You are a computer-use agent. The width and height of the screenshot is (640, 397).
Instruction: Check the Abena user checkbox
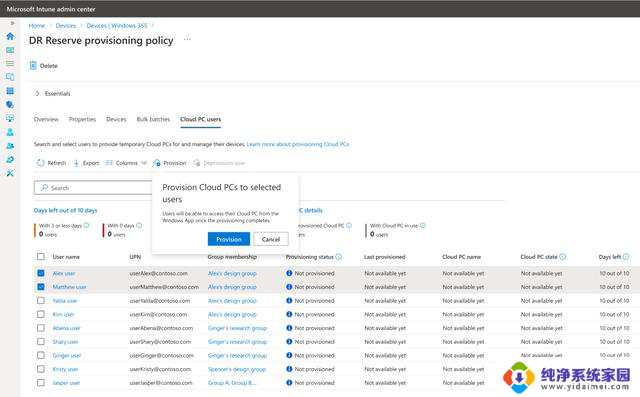(x=41, y=328)
